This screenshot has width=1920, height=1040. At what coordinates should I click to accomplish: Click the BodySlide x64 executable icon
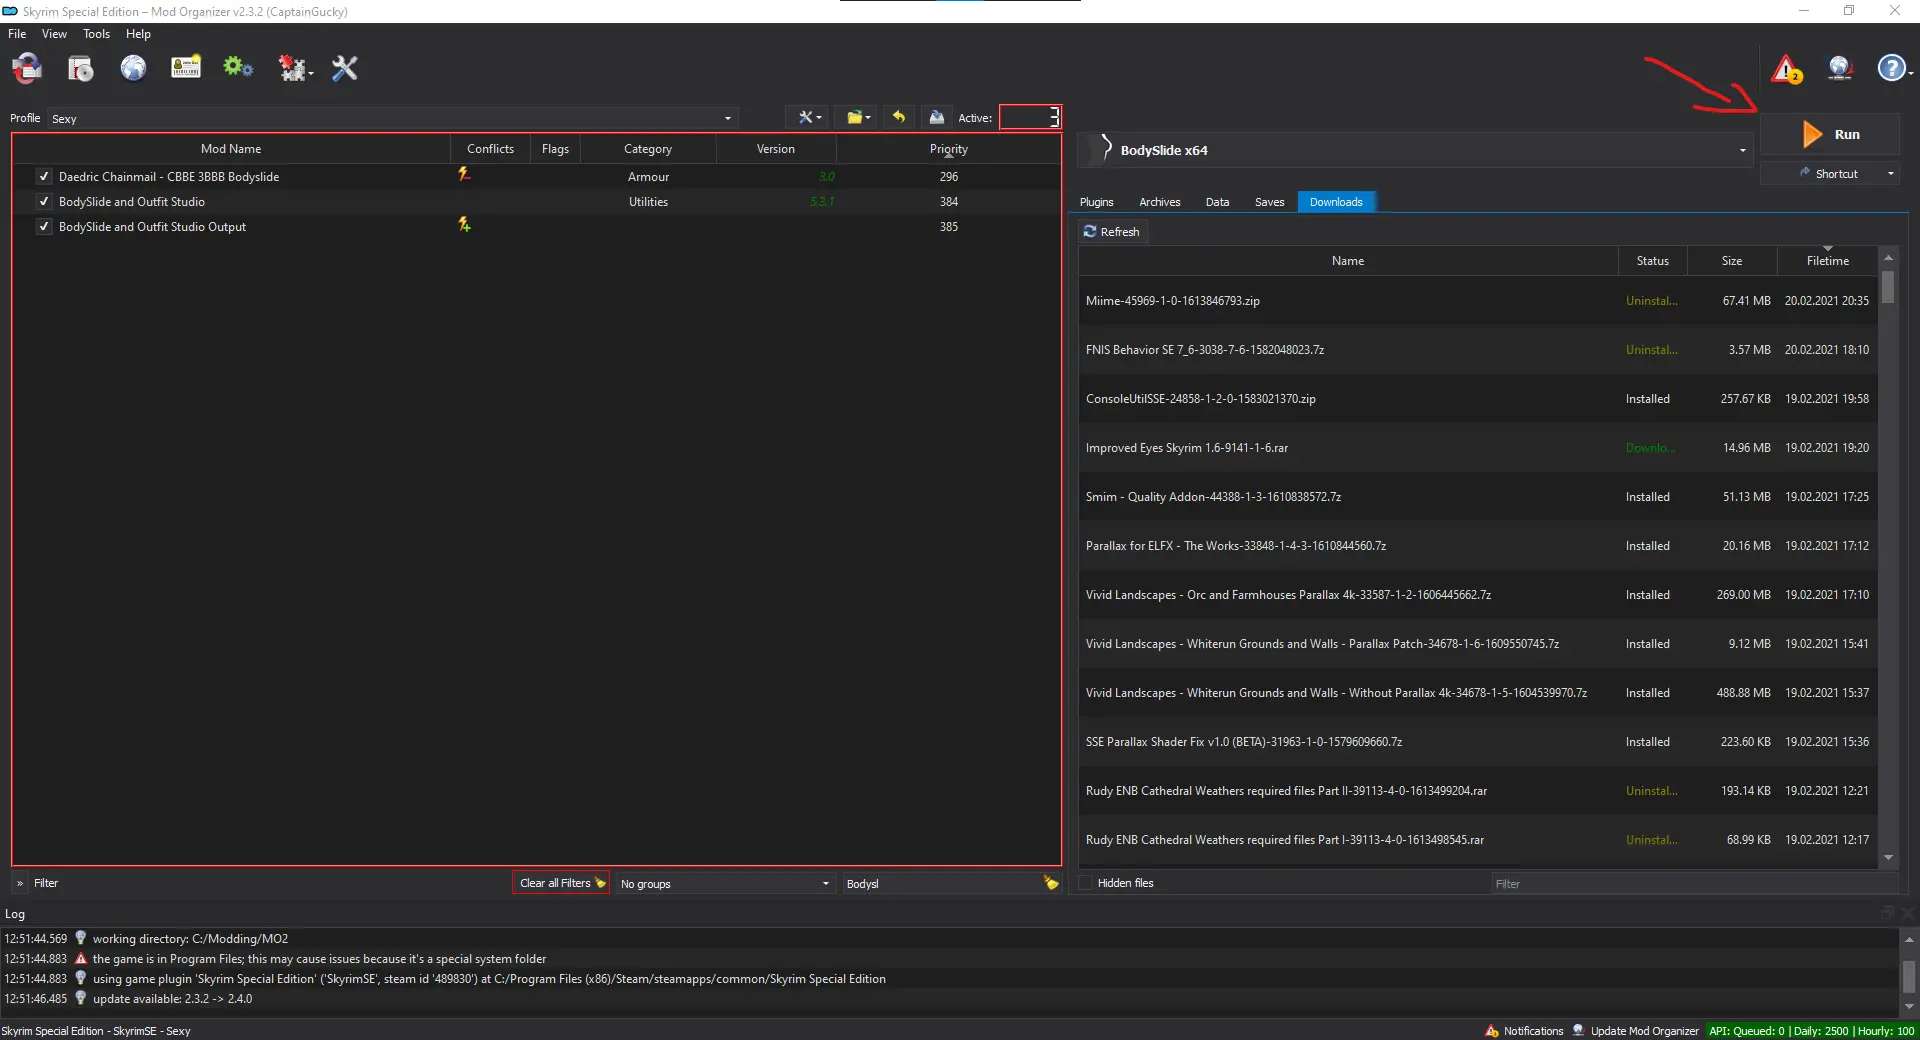pos(1105,149)
